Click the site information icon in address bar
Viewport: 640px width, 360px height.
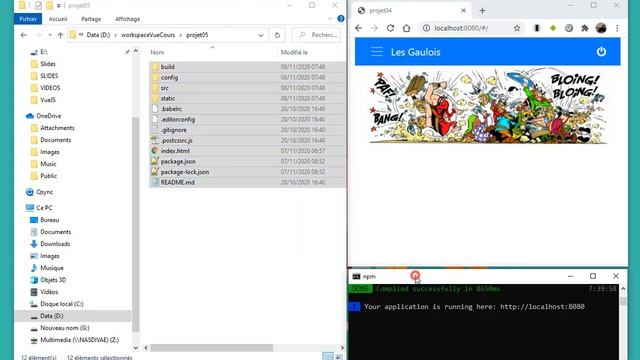pos(426,28)
